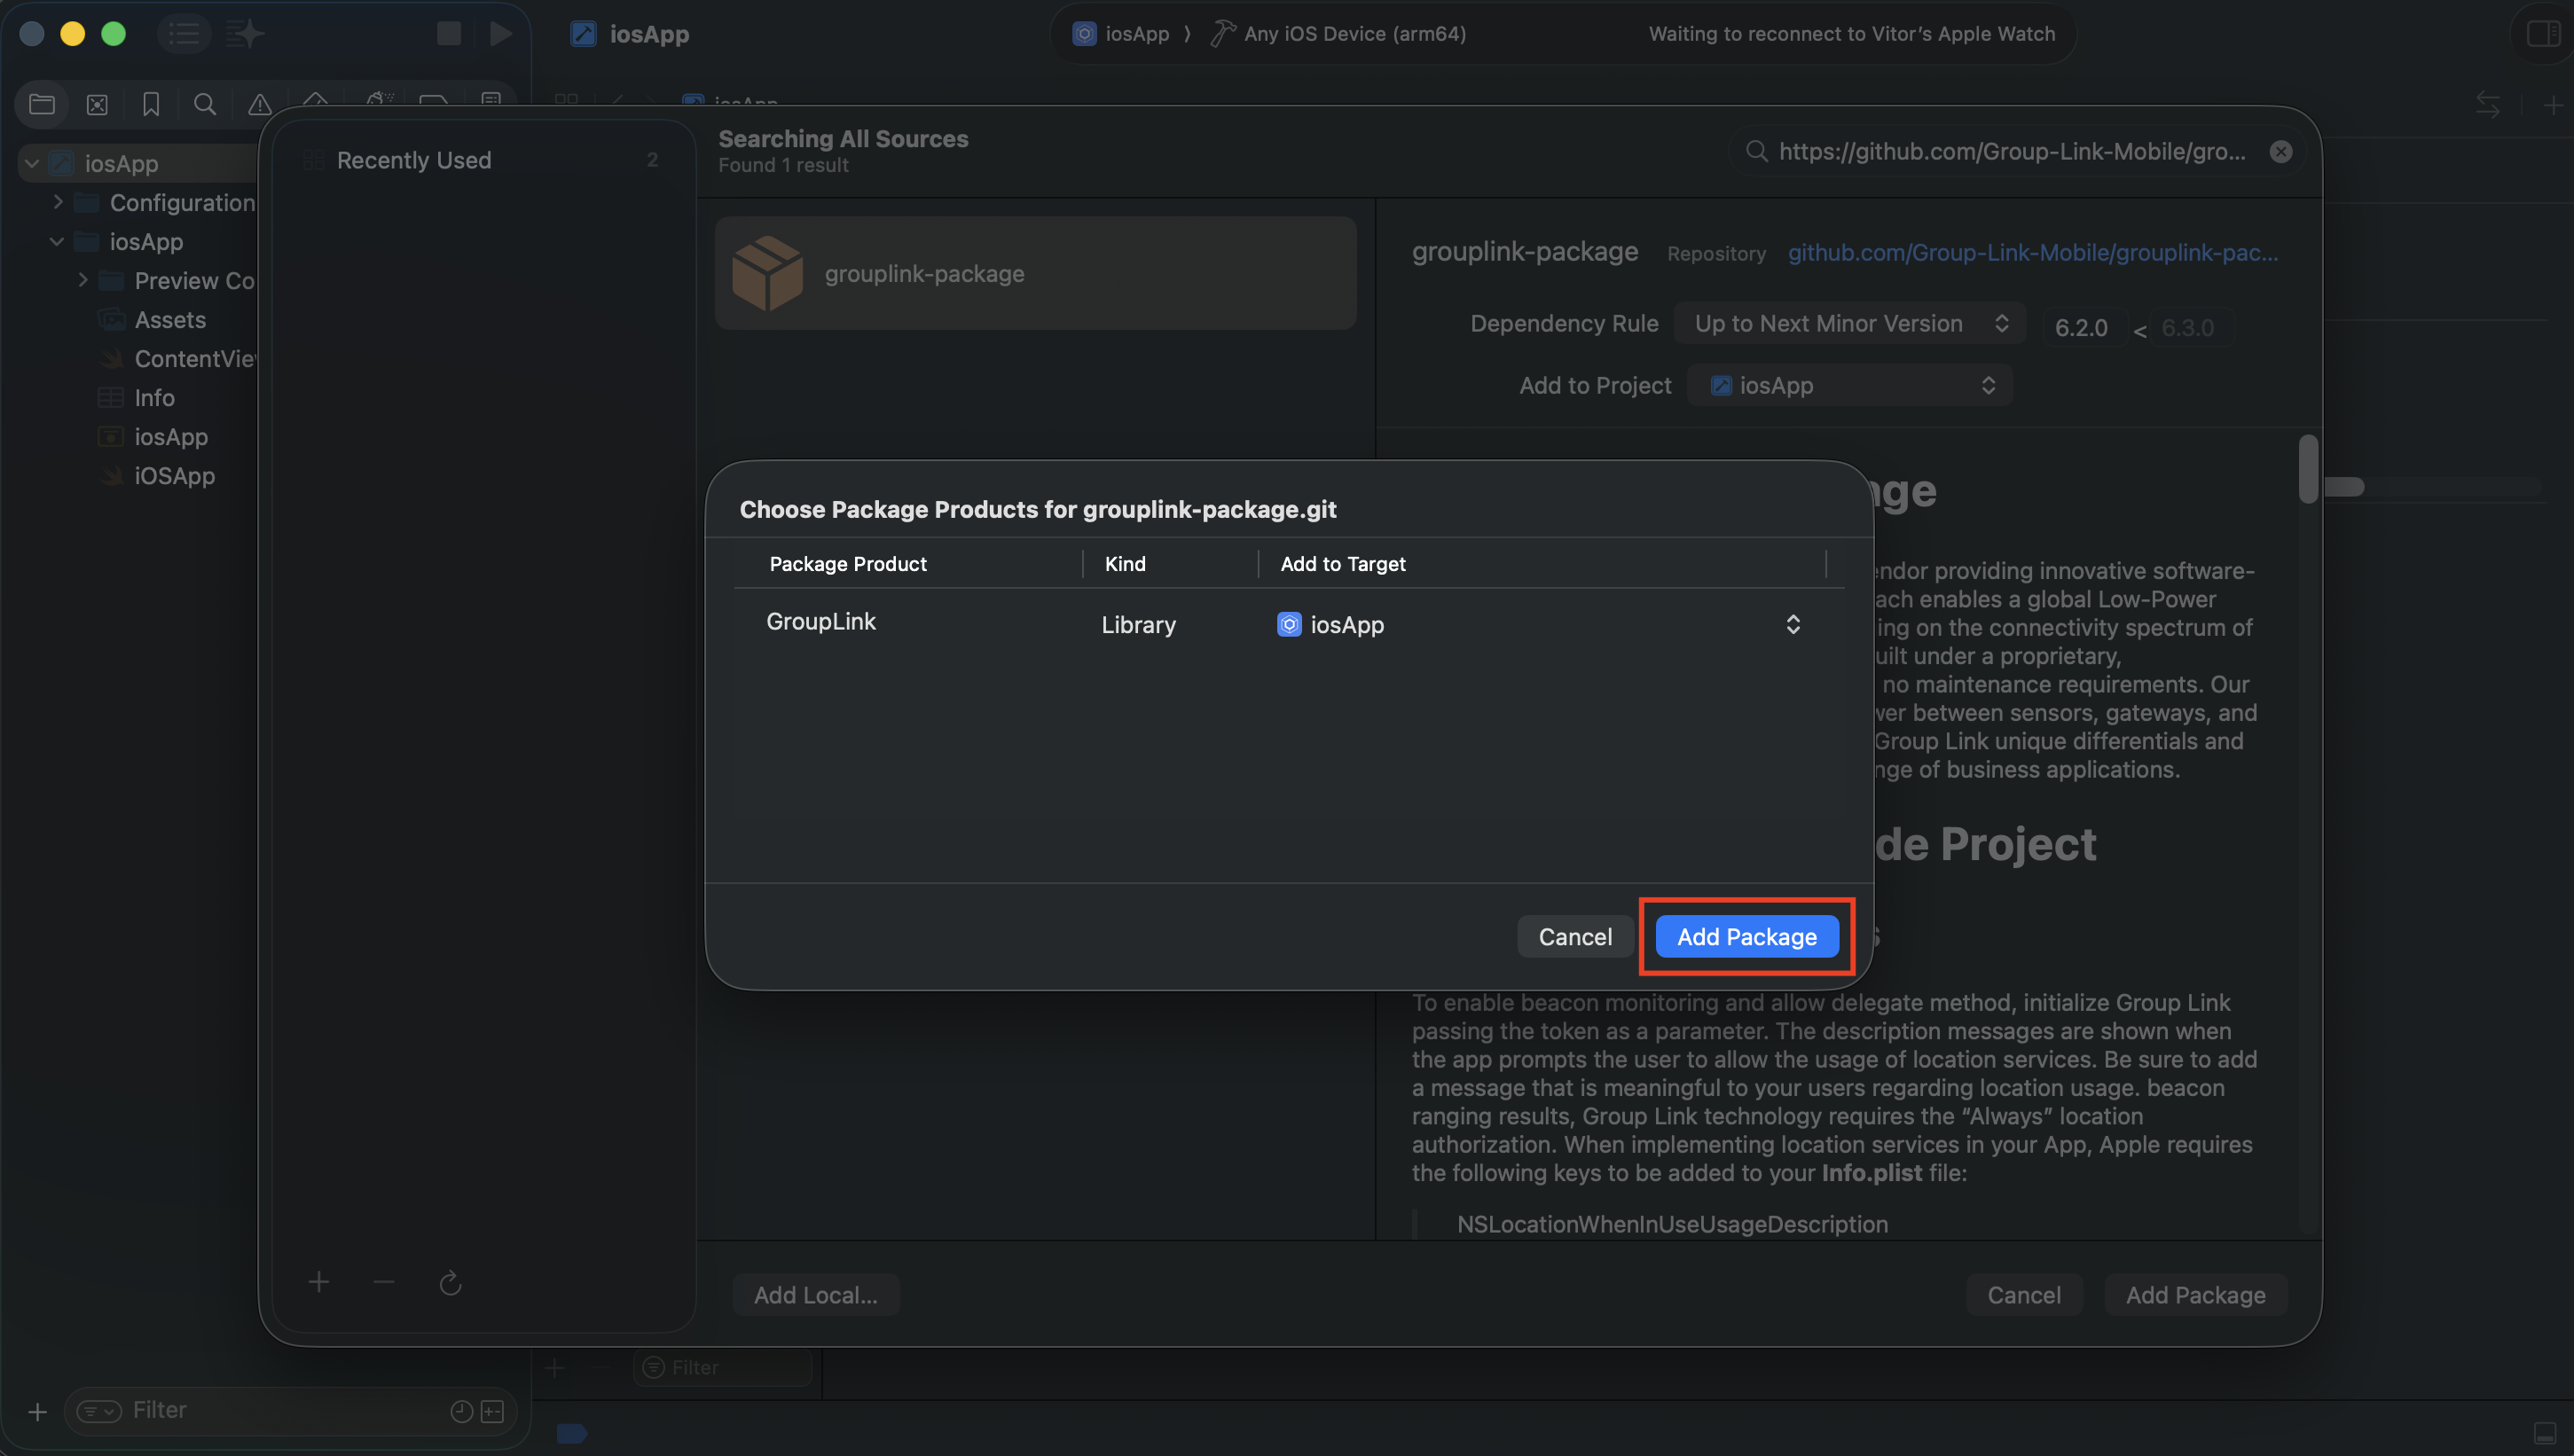Click the targets list Filter field
The width and height of the screenshot is (2574, 1456).
coord(723,1367)
